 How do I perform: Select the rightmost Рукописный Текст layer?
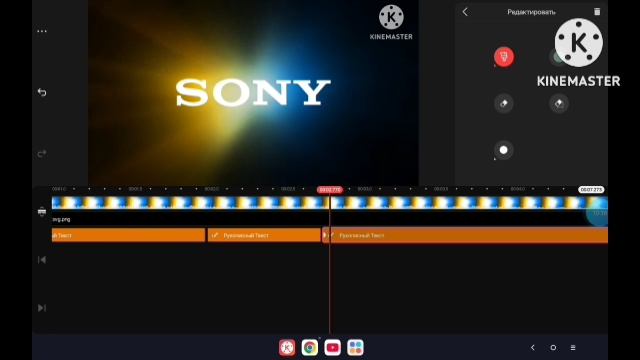click(x=465, y=235)
